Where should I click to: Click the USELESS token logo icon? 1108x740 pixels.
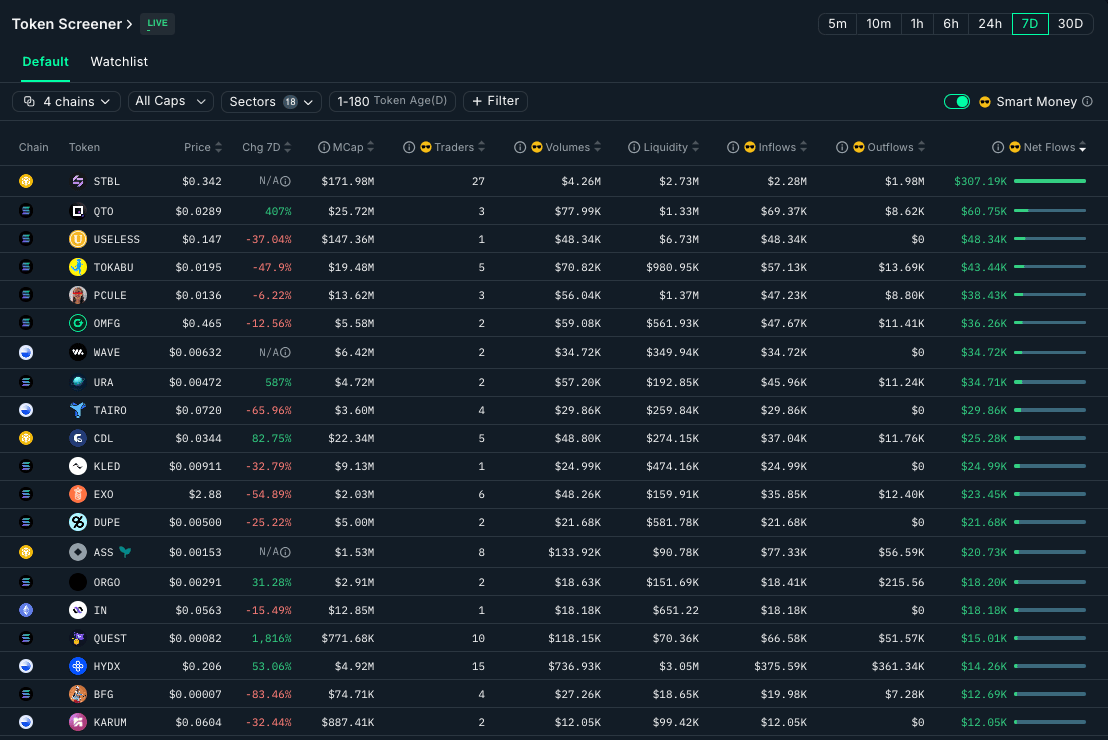[78, 239]
